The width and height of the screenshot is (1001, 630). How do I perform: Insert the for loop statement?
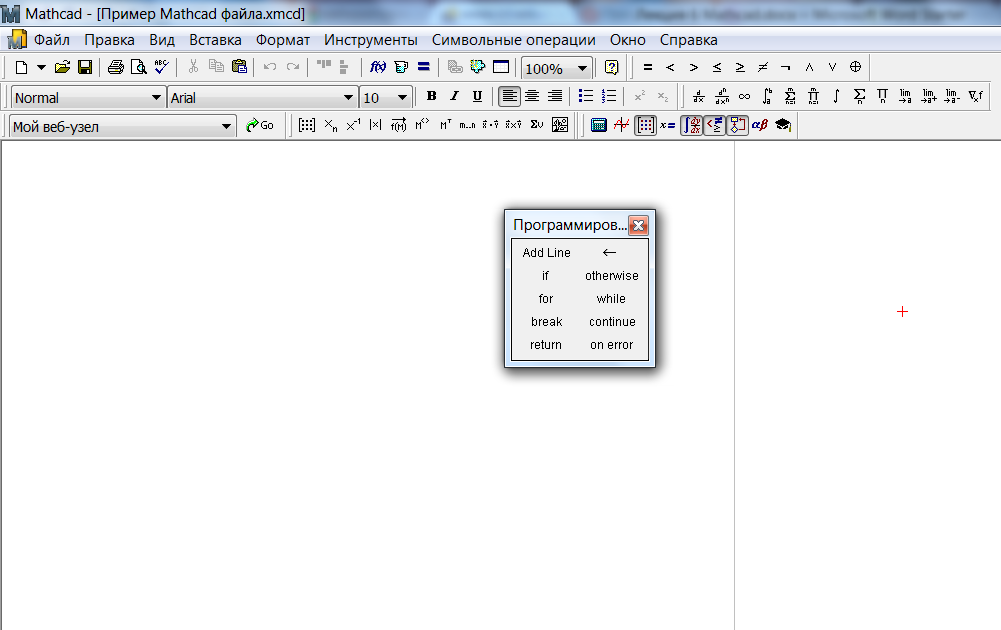546,299
